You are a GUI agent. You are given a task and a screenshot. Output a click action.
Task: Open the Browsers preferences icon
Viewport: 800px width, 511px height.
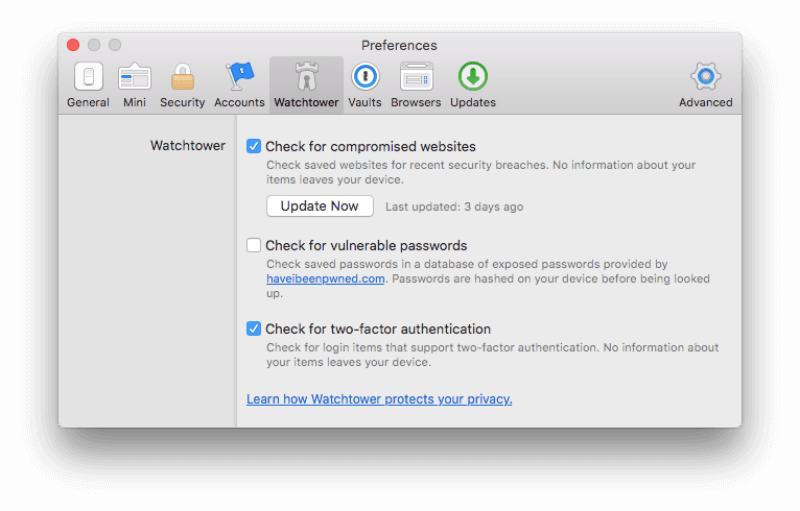(416, 76)
